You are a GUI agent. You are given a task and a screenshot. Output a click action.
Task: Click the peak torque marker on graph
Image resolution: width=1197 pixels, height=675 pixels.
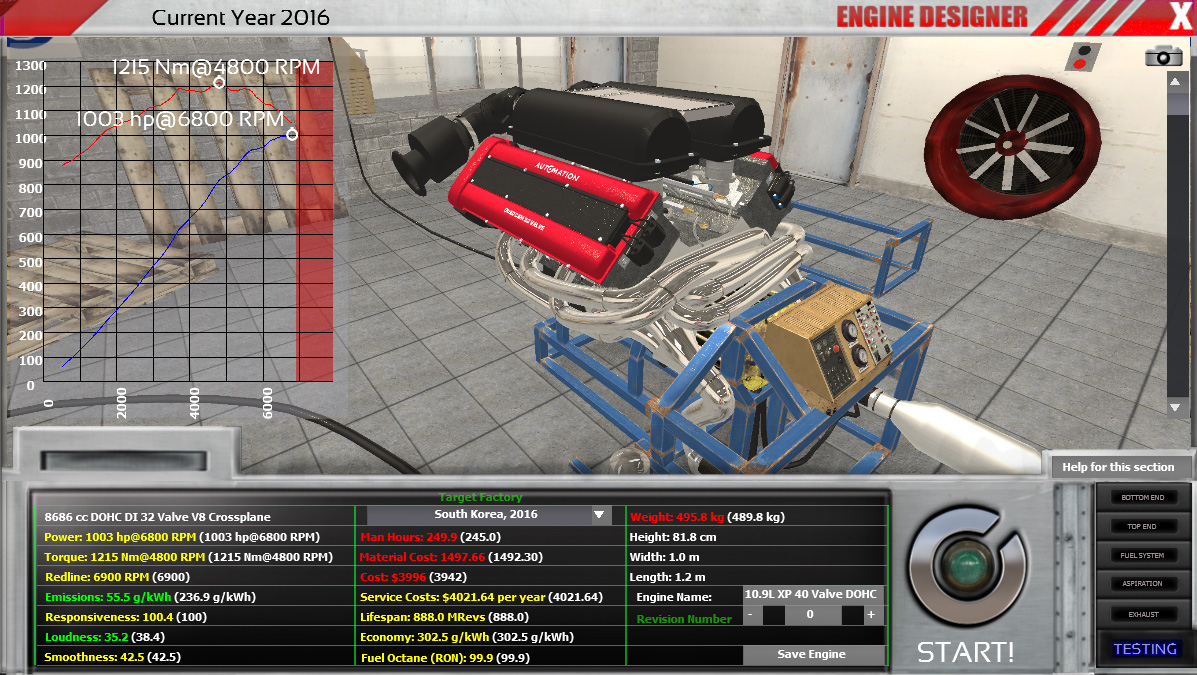click(219, 82)
